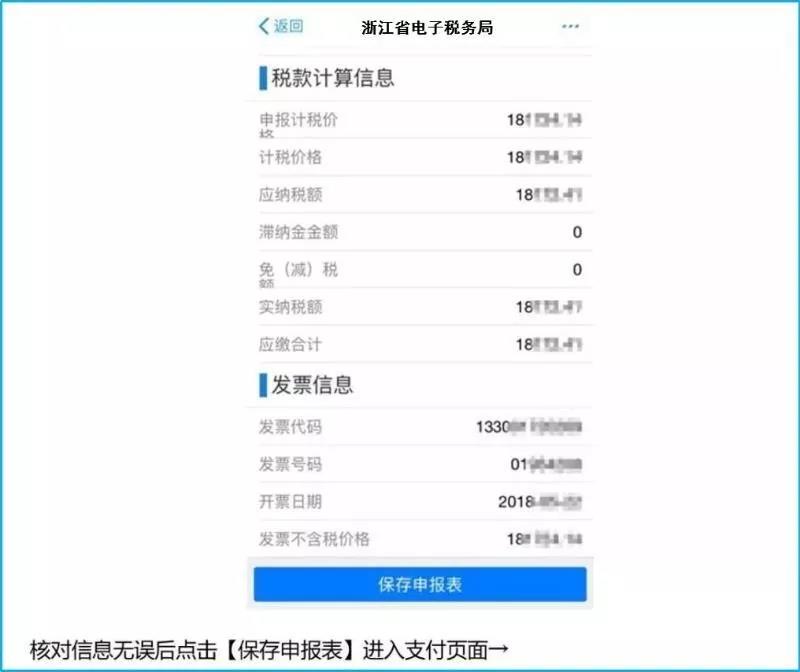Tap the 申报计税价格 row

point(420,121)
